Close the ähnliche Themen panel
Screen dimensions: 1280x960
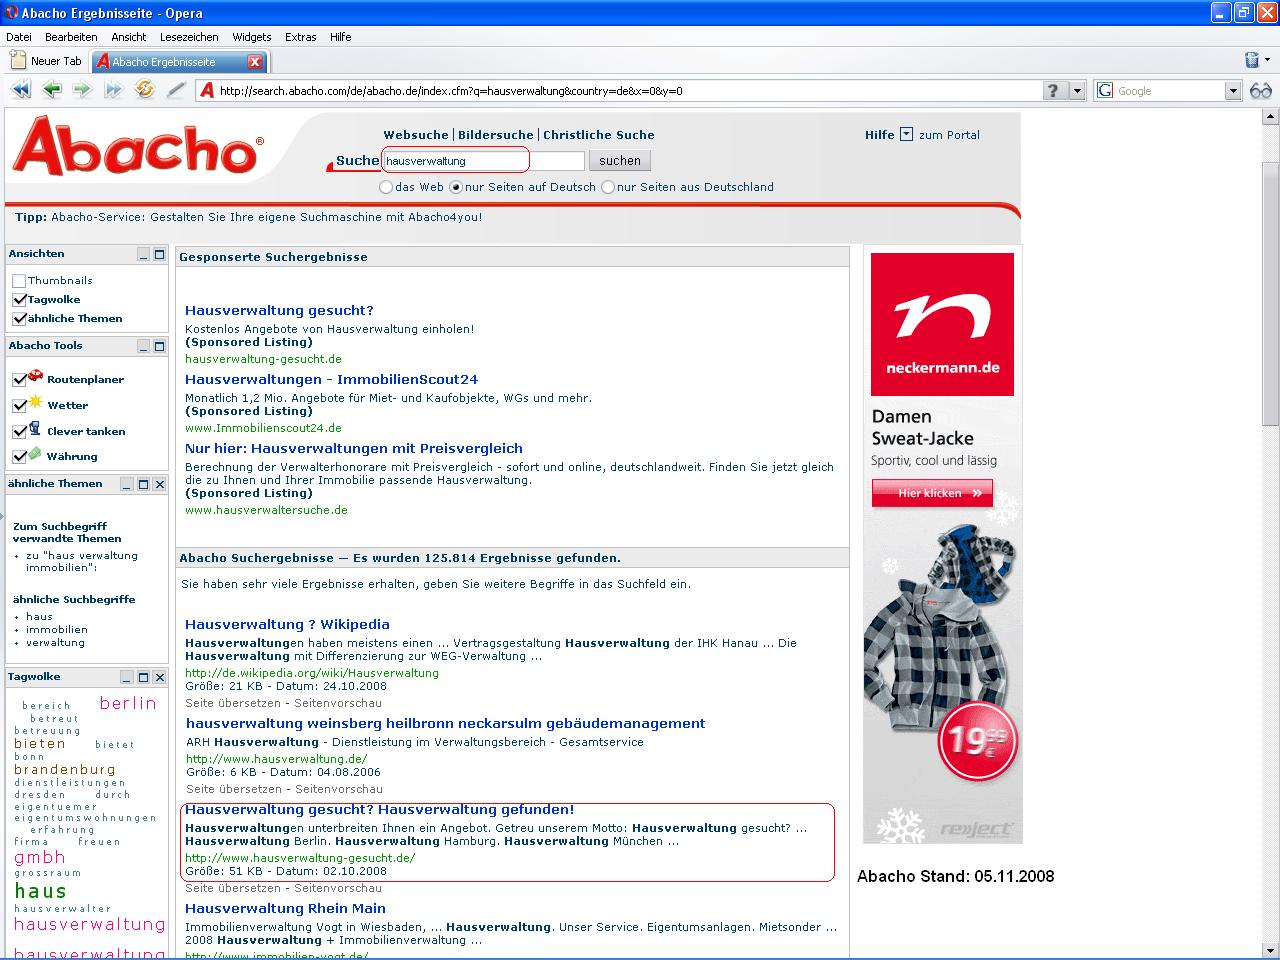click(160, 484)
